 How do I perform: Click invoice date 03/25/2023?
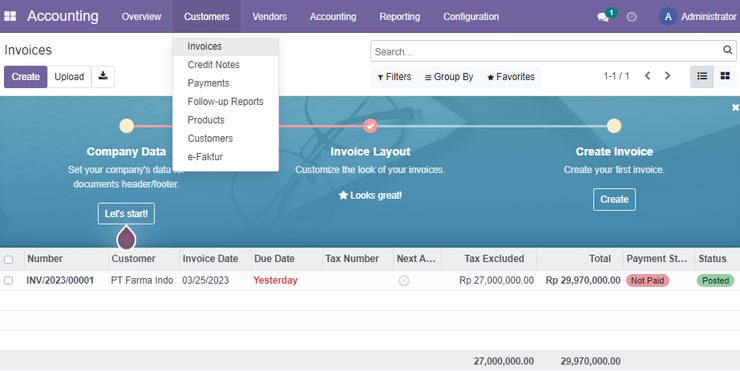click(x=205, y=280)
